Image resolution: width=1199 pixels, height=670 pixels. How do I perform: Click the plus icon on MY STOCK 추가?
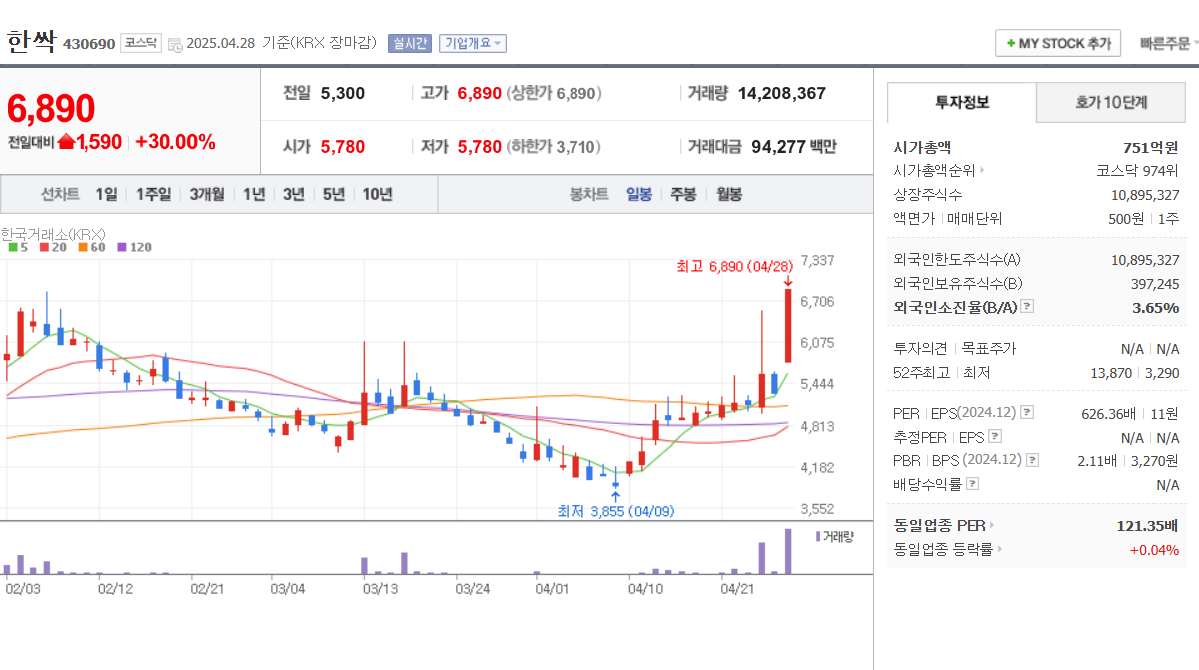point(1013,43)
